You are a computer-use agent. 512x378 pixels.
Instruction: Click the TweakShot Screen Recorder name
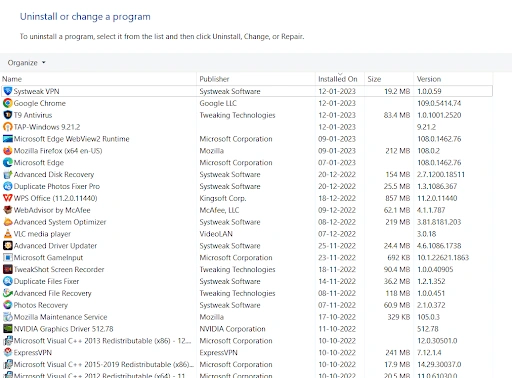pyautogui.click(x=59, y=270)
